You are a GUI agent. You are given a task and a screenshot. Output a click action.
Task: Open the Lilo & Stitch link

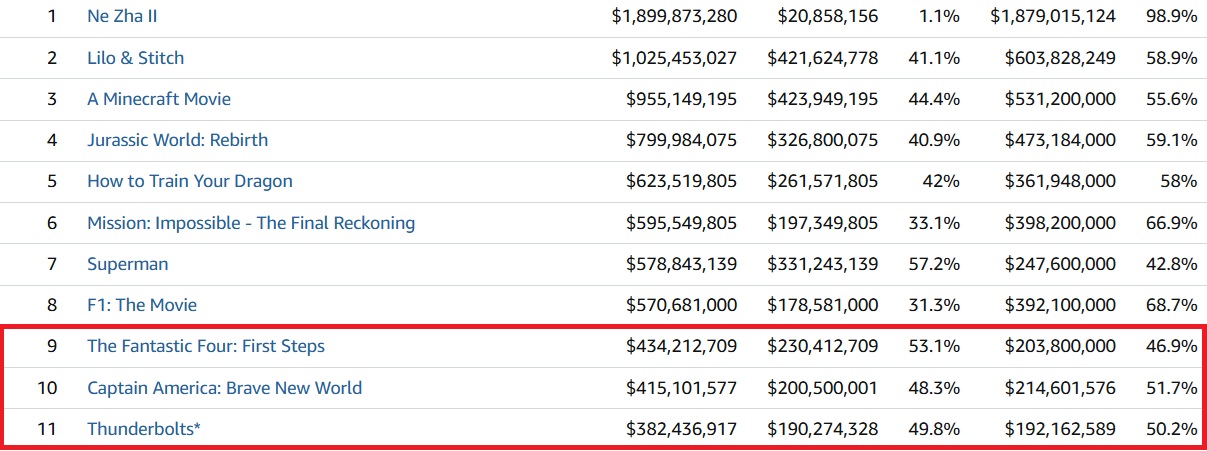136,58
